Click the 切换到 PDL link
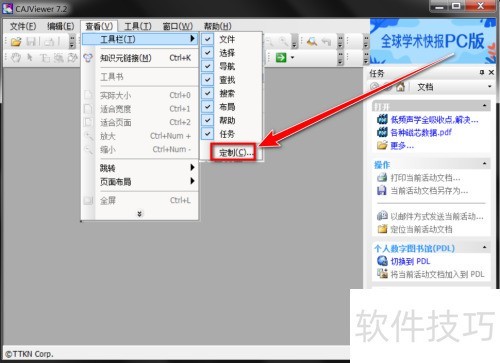Viewport: 500px width, 363px height. click(x=410, y=261)
